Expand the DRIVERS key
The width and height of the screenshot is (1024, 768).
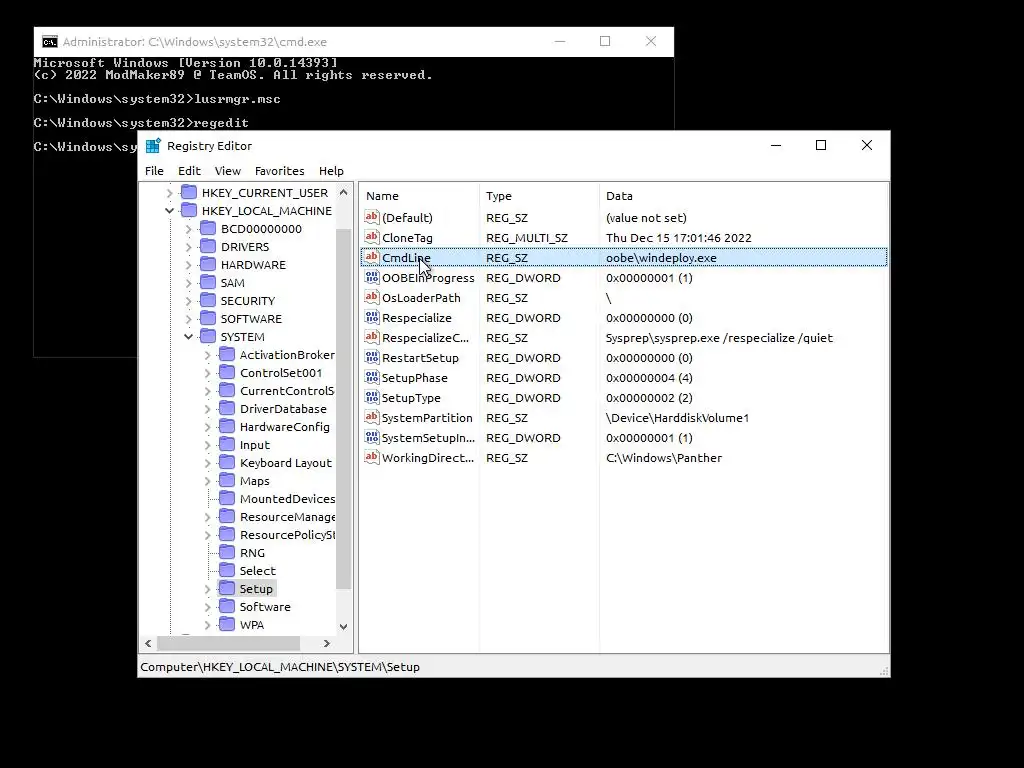point(189,248)
